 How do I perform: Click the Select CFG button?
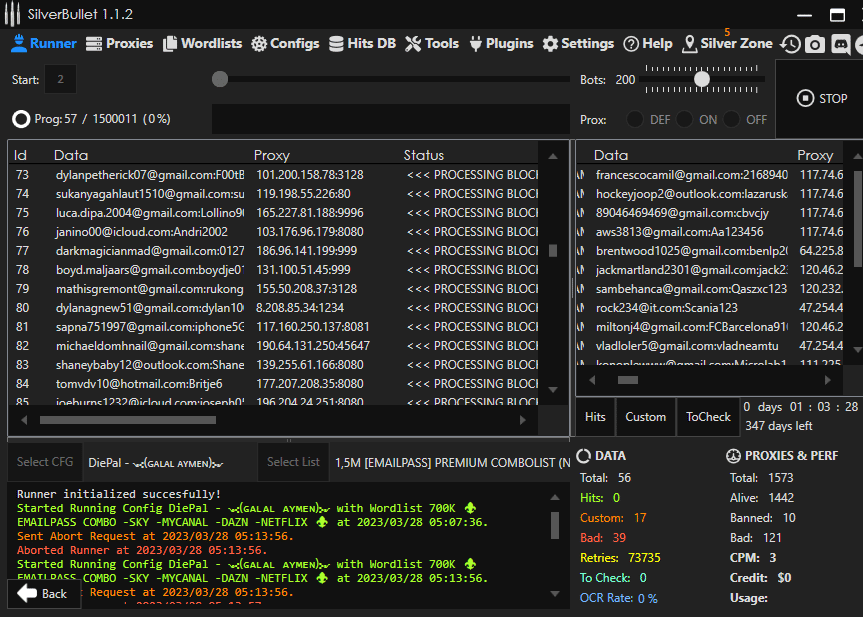point(45,462)
